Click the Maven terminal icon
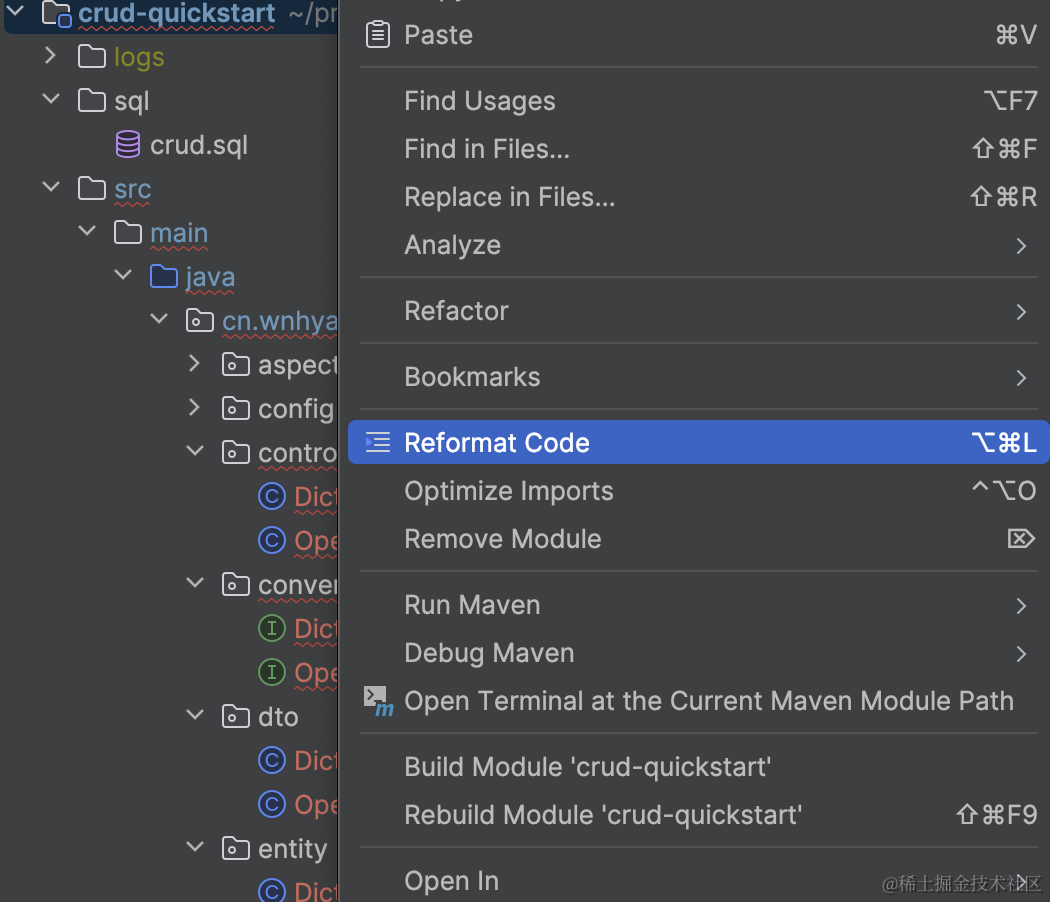This screenshot has height=902, width=1050. point(378,701)
